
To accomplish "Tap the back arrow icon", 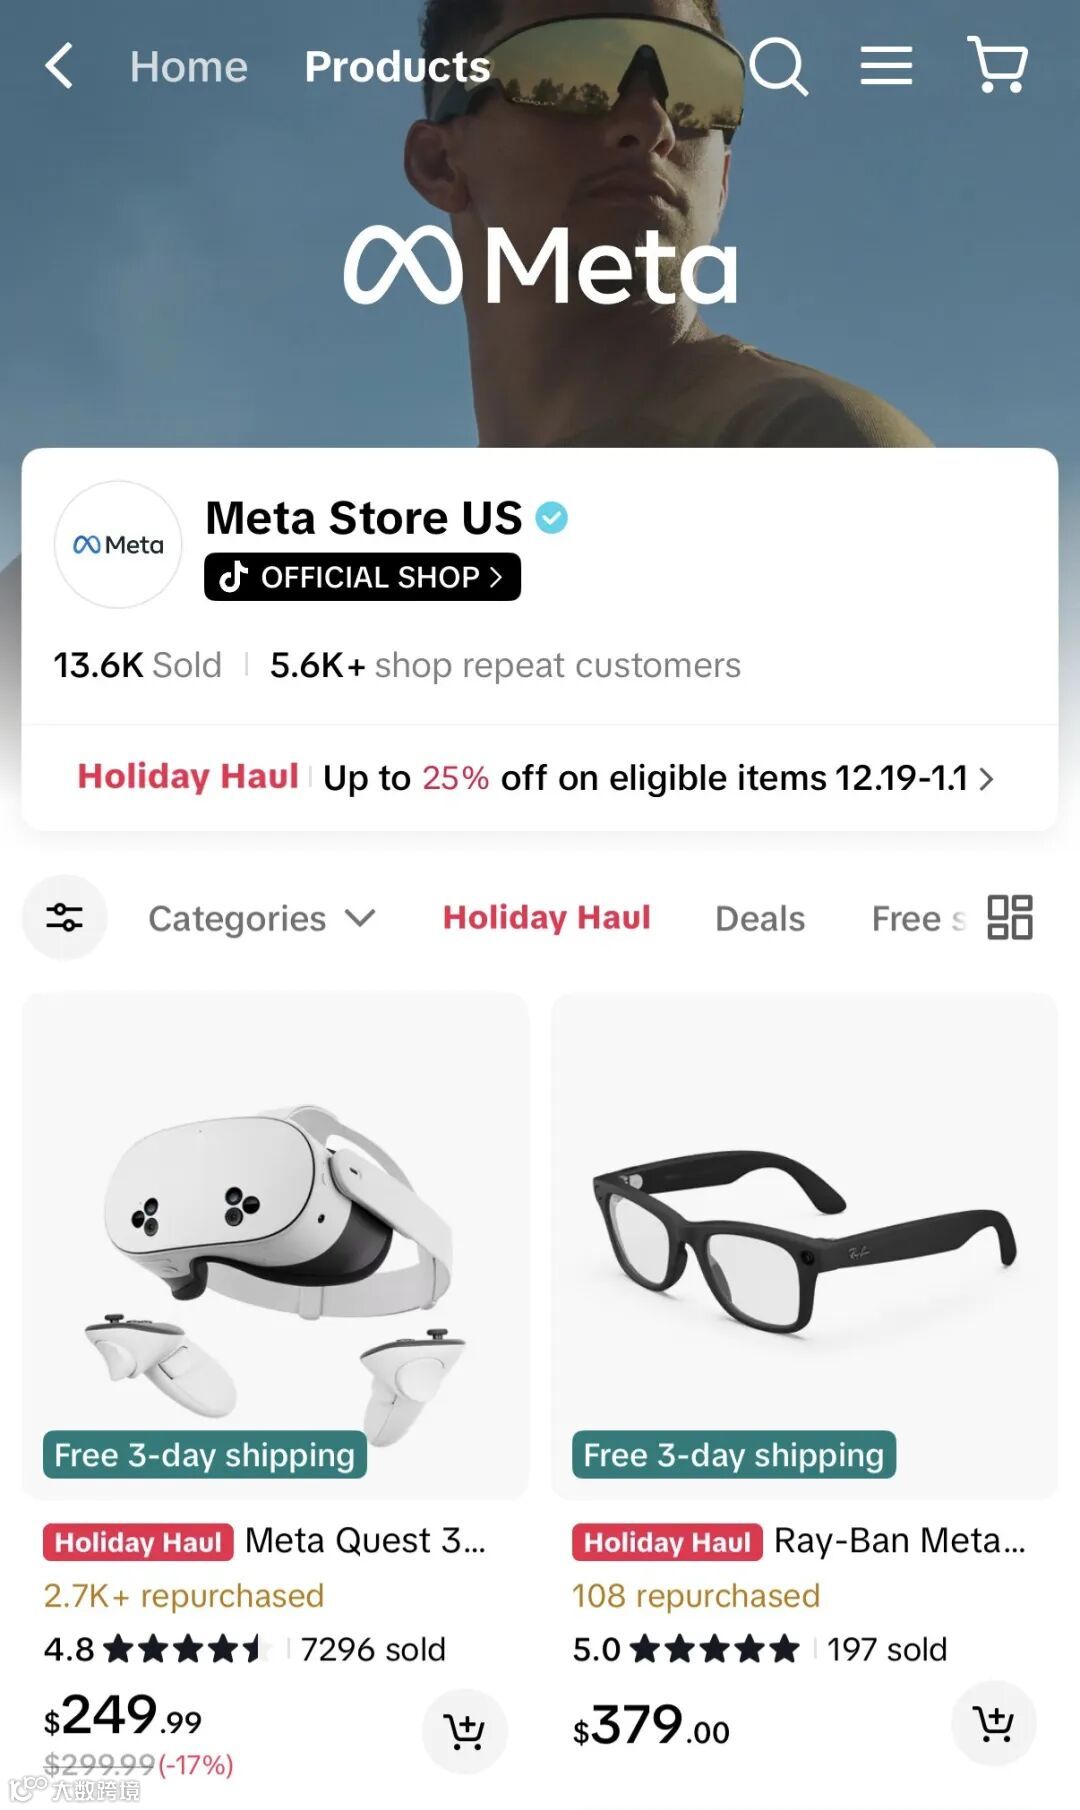I will tap(60, 66).
